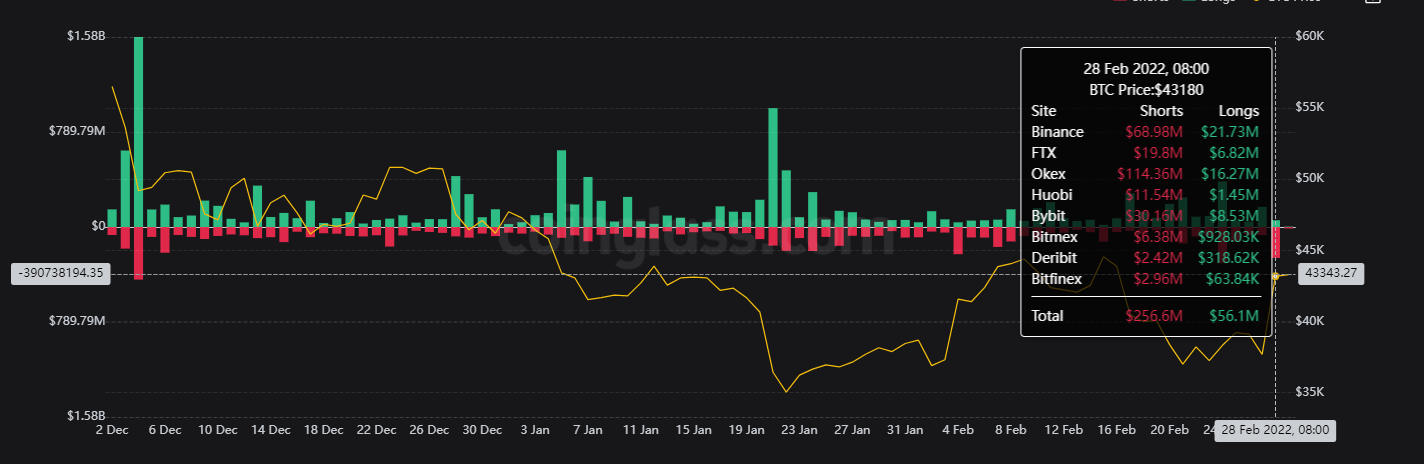The width and height of the screenshot is (1424, 464).
Task: Click the Total row label in tooltip
Action: point(1048,316)
